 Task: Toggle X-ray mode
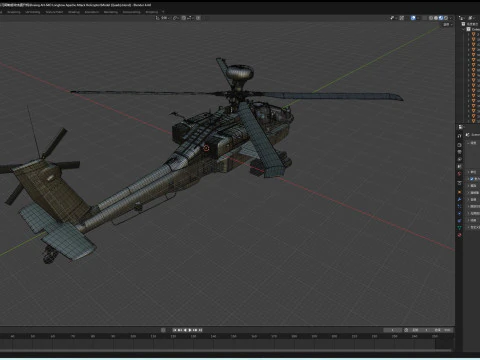(x=425, y=18)
